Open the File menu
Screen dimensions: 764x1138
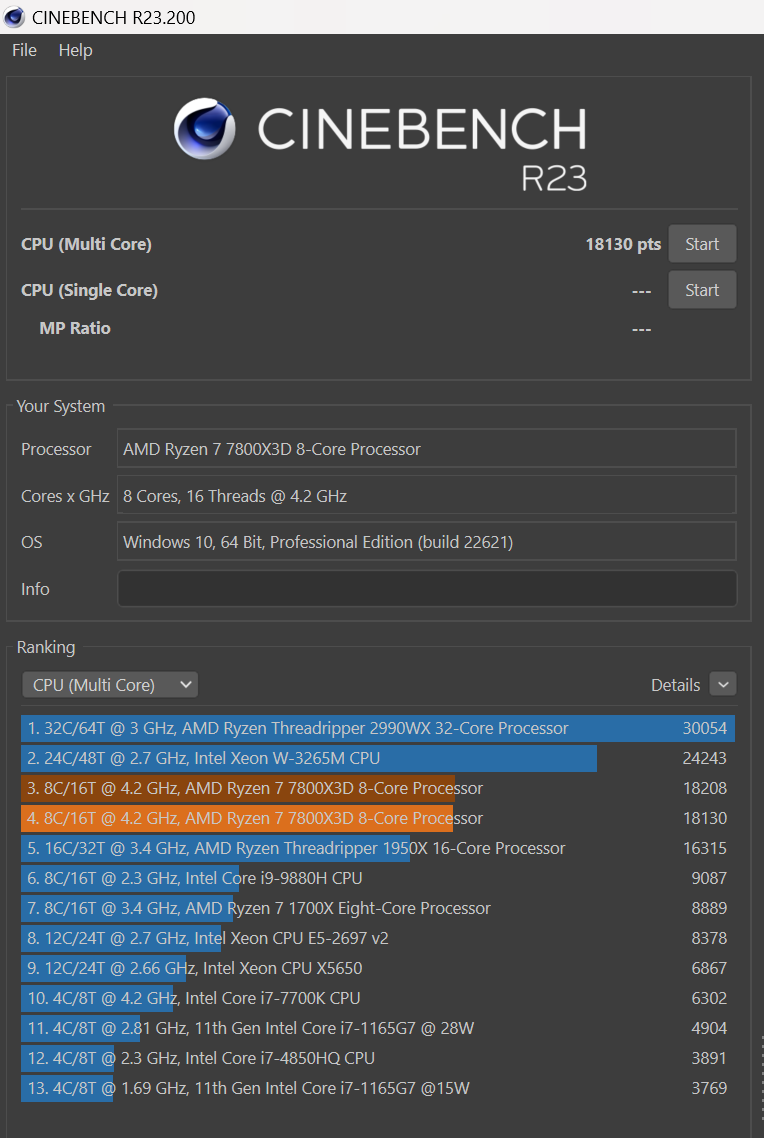point(24,50)
